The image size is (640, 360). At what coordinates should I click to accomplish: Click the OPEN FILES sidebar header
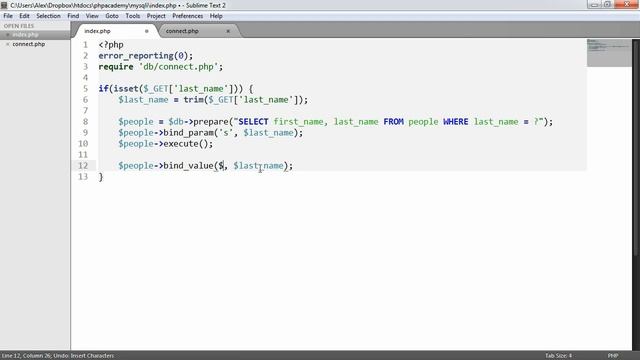coord(19,26)
